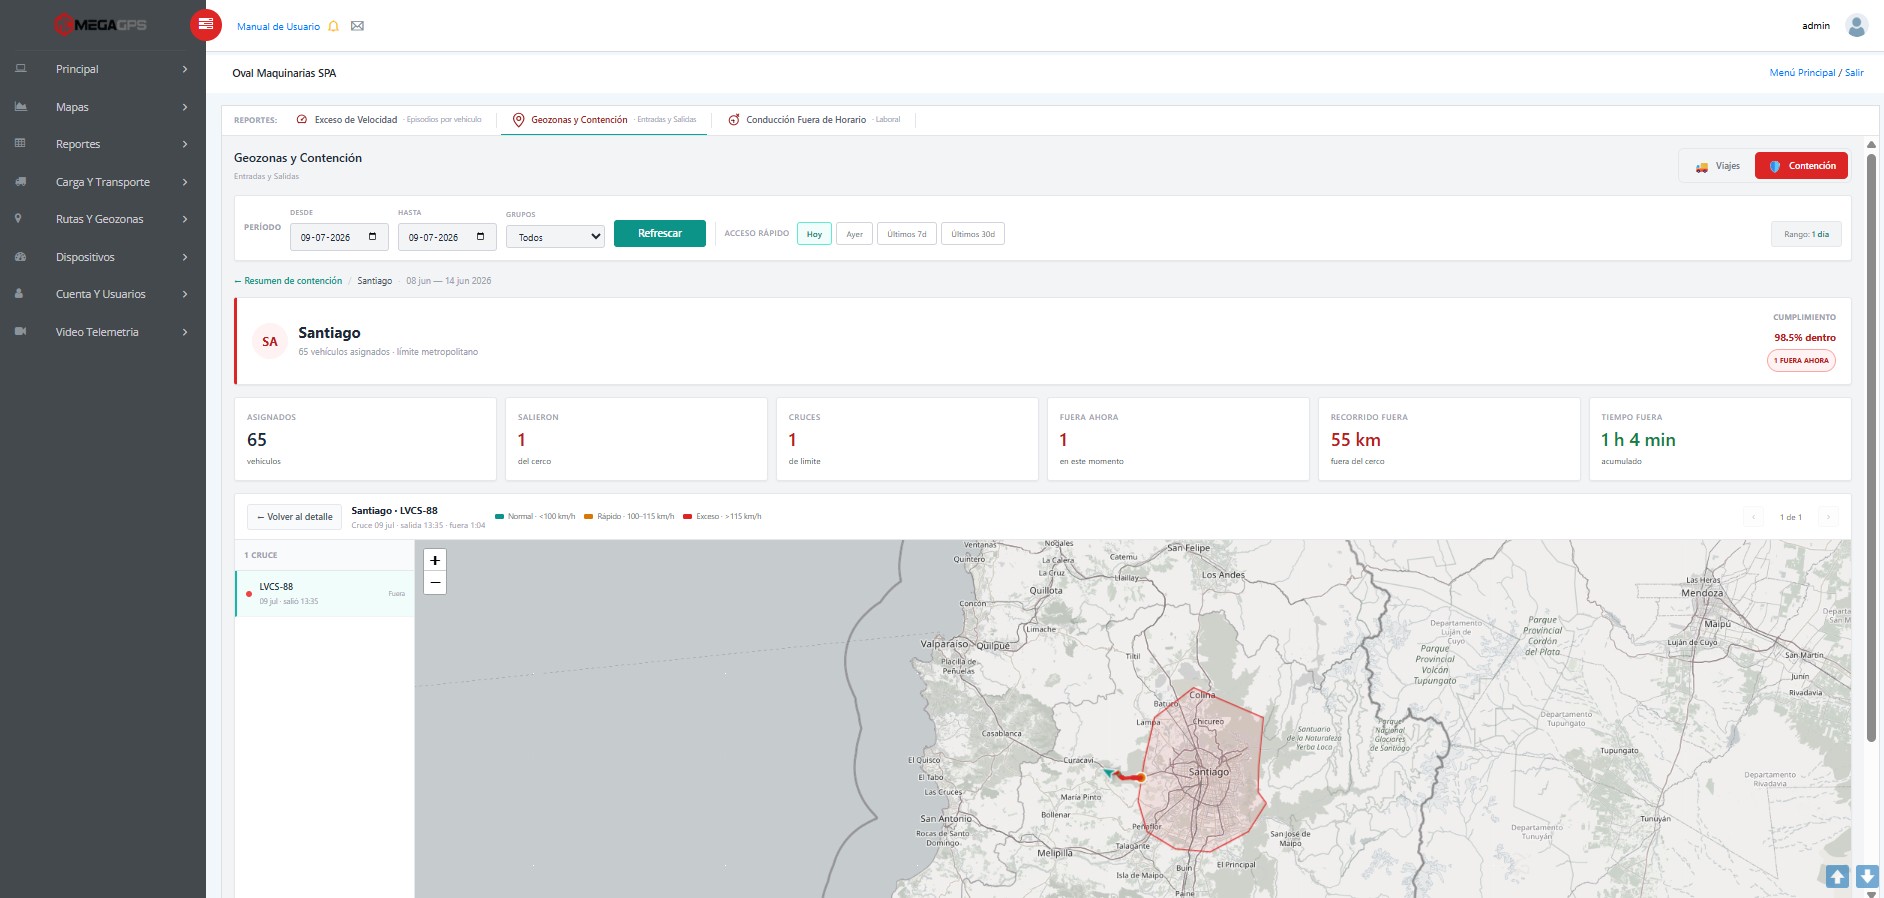The image size is (1884, 898).
Task: Open the Hasta date calendar picker icon
Action: tap(480, 237)
